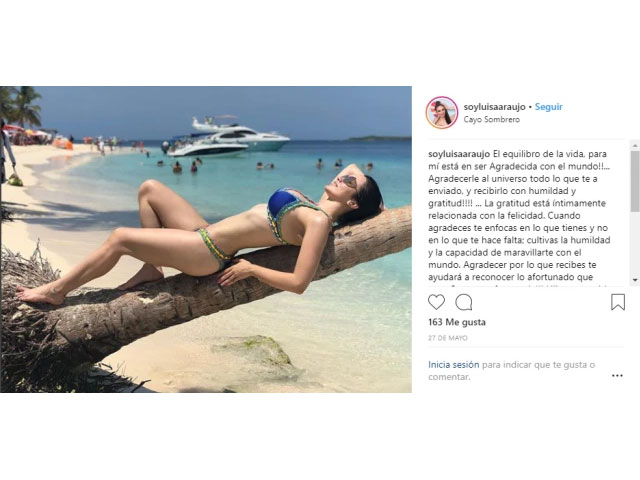This screenshot has height=480, width=640.
Task: Click the scrollbar track below the thumb
Action: 635,244
